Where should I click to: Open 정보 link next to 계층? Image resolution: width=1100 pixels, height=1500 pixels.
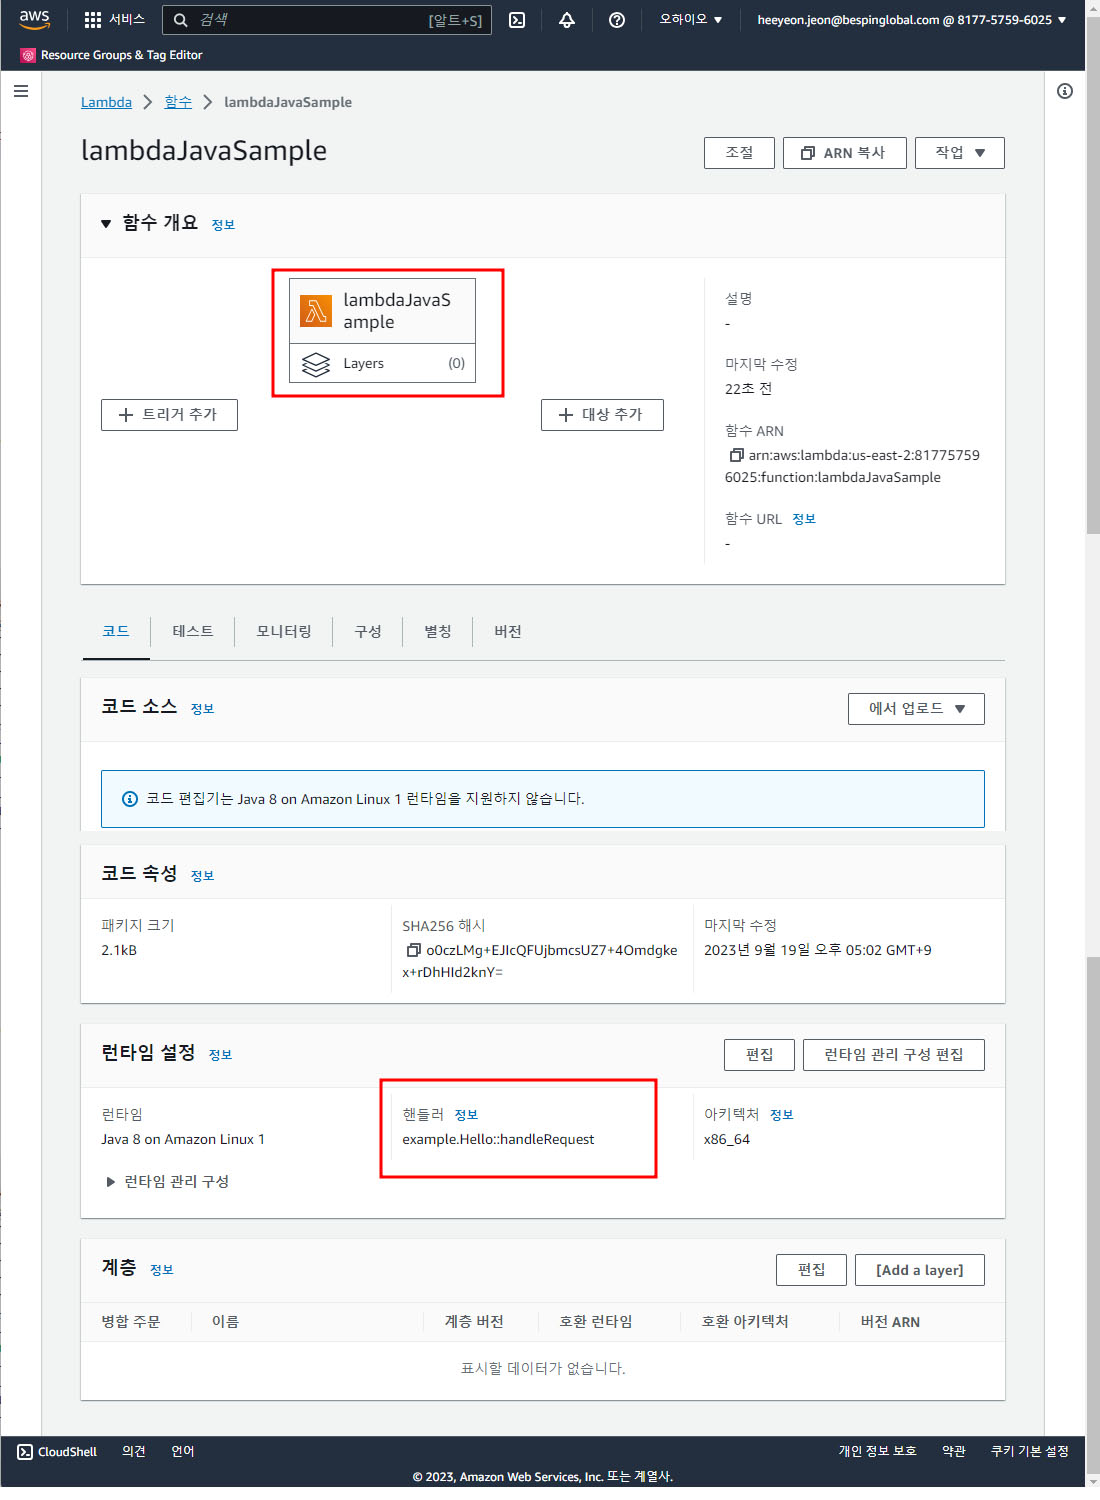[x=162, y=1270]
